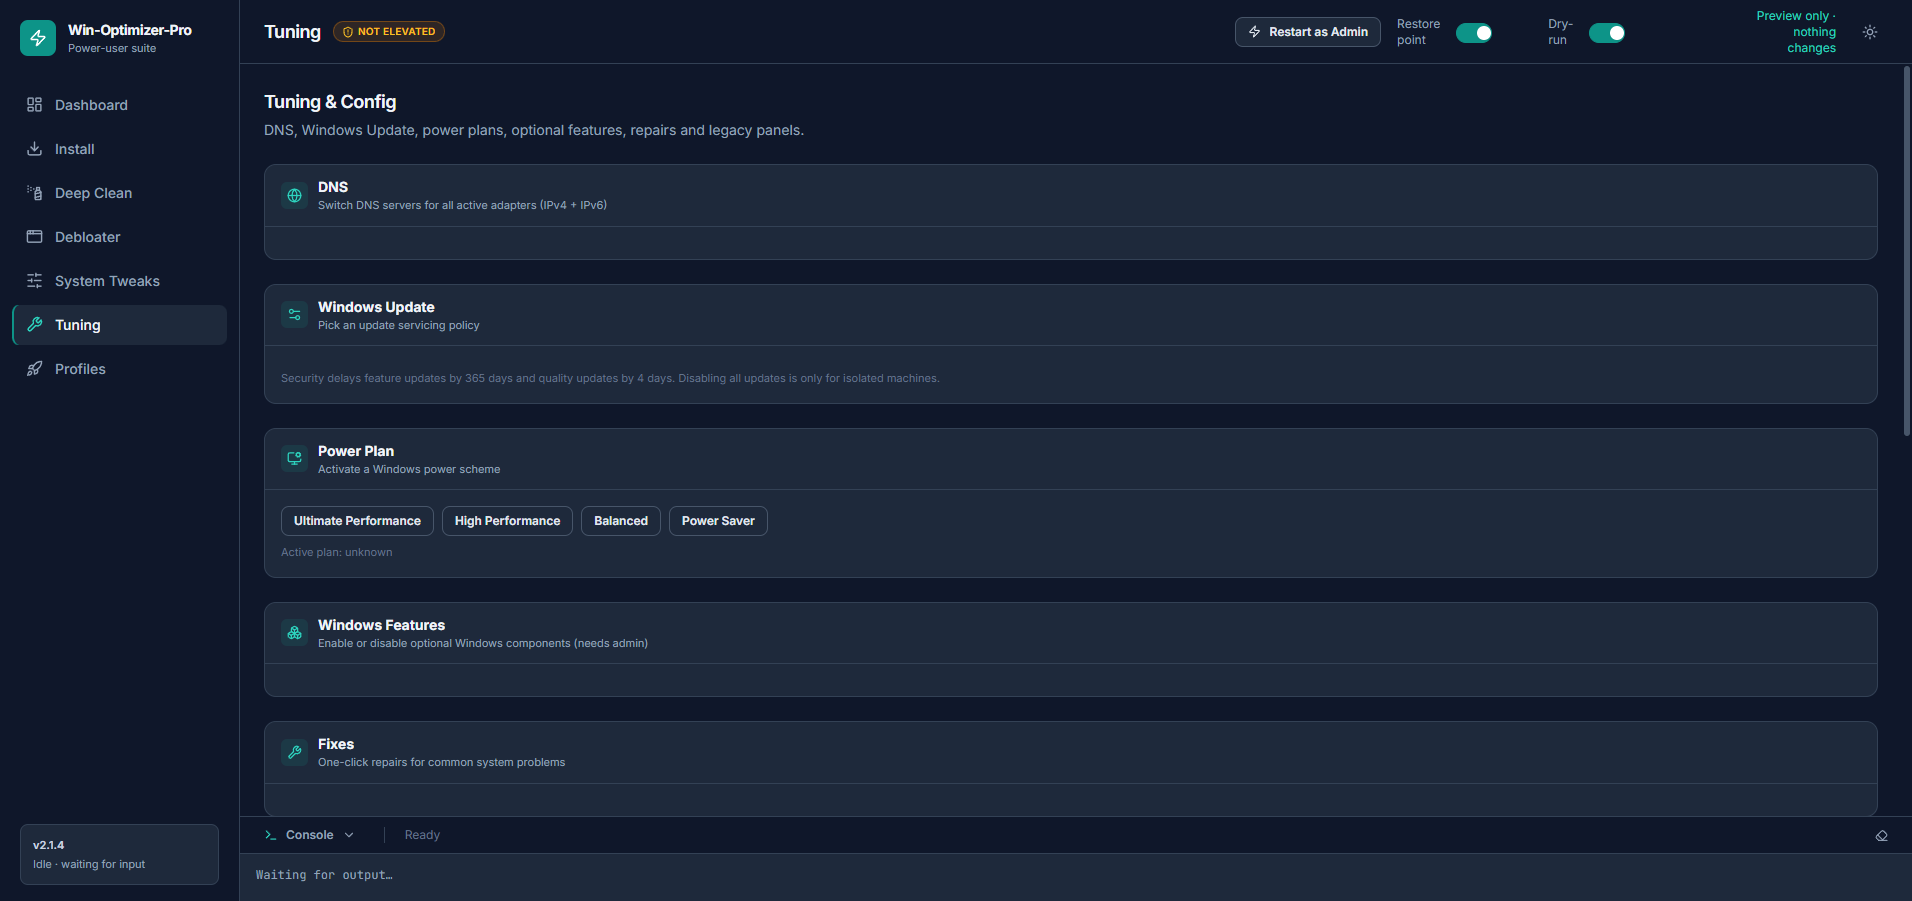Click the main content vertical scrollbar

tap(1907, 250)
